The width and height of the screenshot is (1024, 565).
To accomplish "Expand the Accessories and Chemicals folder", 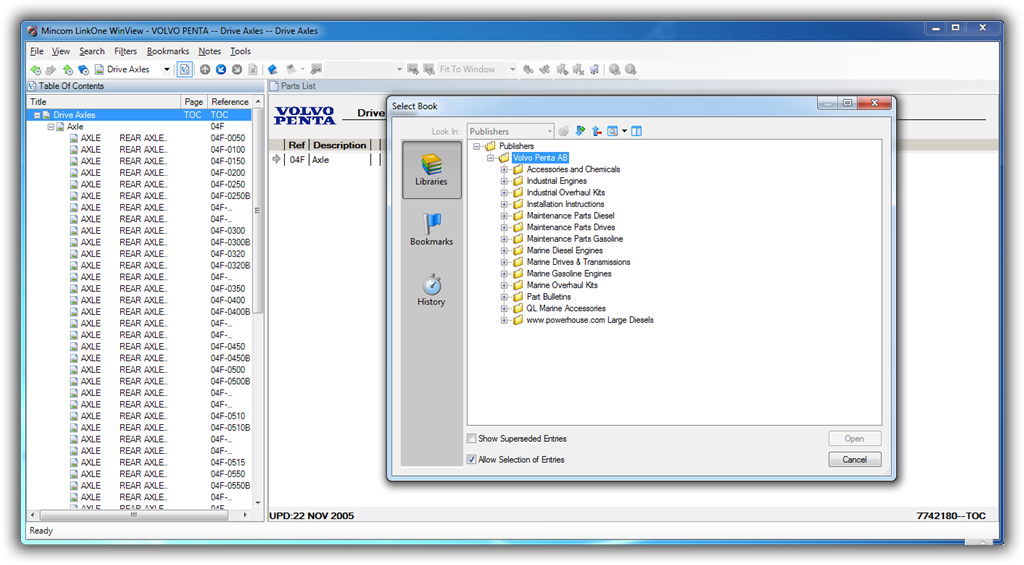I will [x=504, y=169].
